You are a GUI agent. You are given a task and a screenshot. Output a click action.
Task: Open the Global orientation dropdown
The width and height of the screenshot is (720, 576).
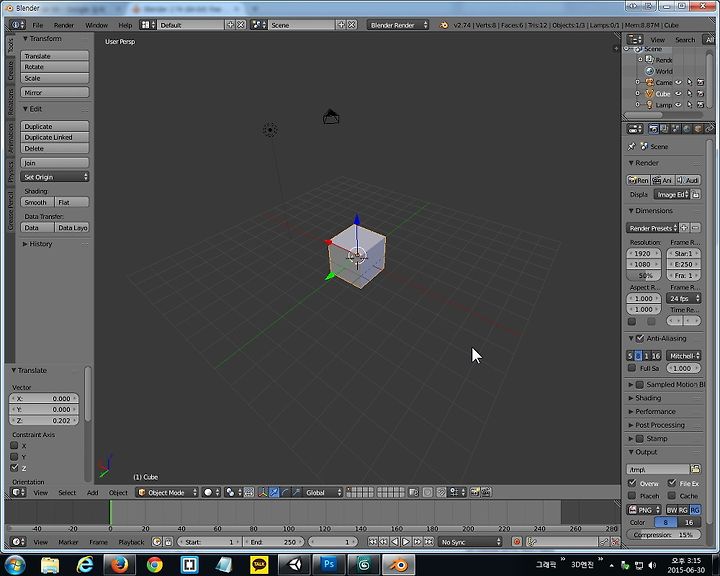[323, 492]
